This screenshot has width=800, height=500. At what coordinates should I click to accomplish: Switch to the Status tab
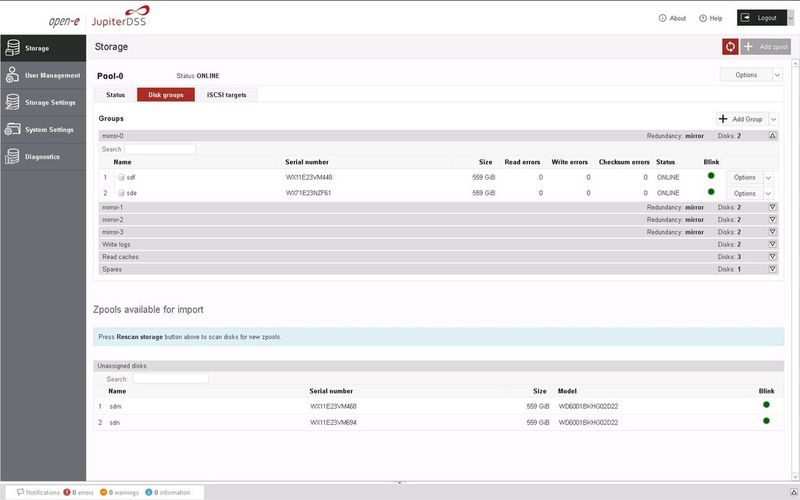pyautogui.click(x=115, y=95)
